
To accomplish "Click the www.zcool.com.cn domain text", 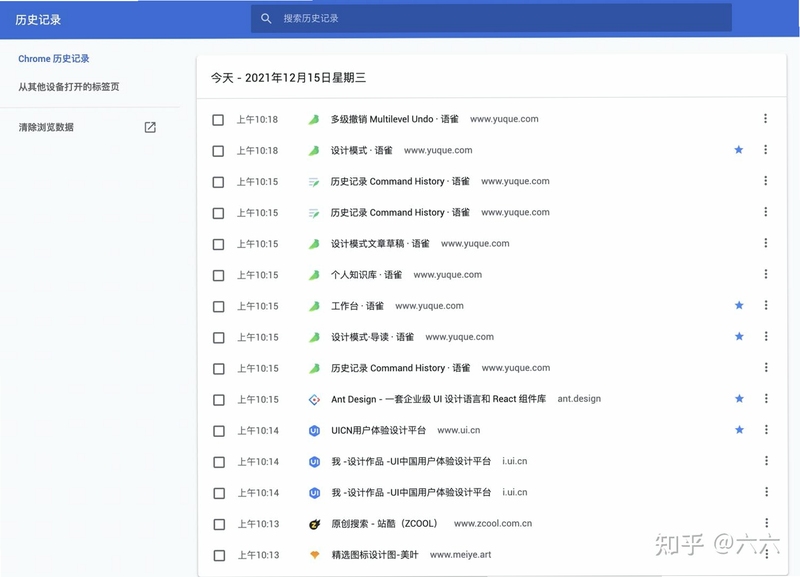I will point(493,523).
